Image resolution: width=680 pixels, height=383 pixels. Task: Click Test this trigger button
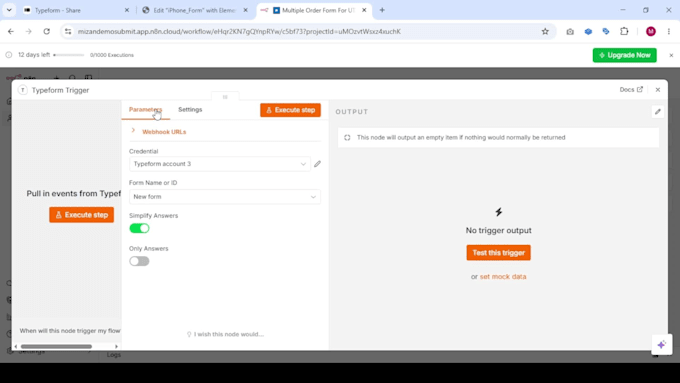click(498, 252)
